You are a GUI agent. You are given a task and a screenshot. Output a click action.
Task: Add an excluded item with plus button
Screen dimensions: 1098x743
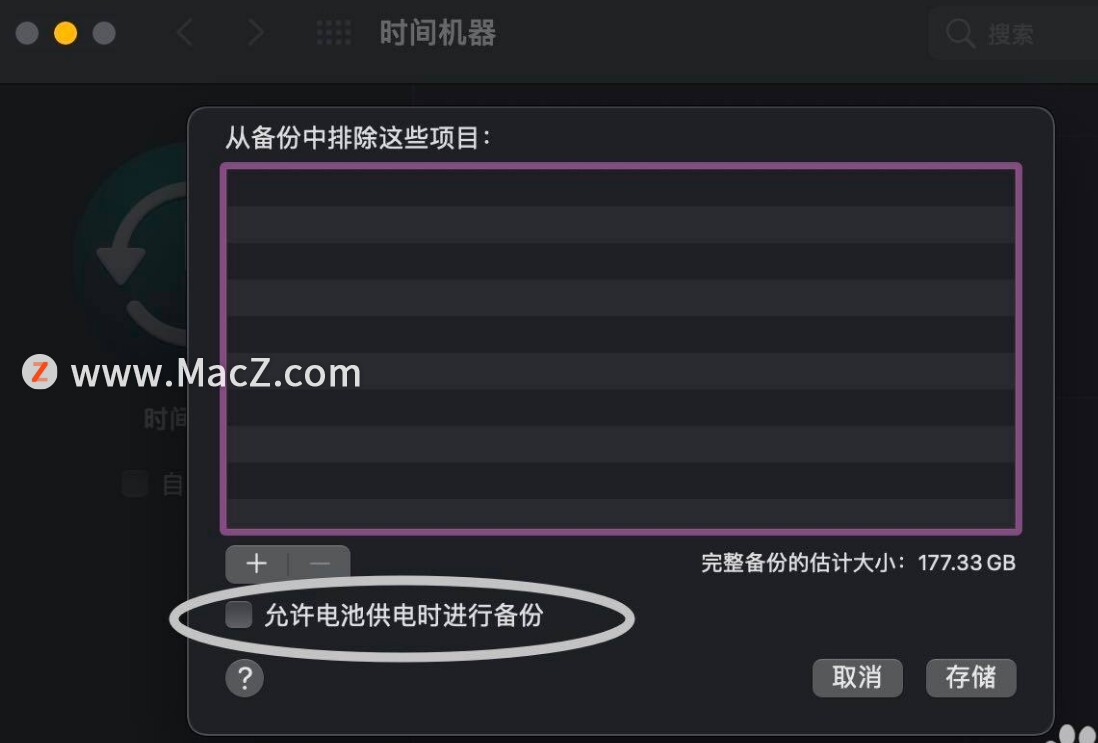tap(256, 564)
